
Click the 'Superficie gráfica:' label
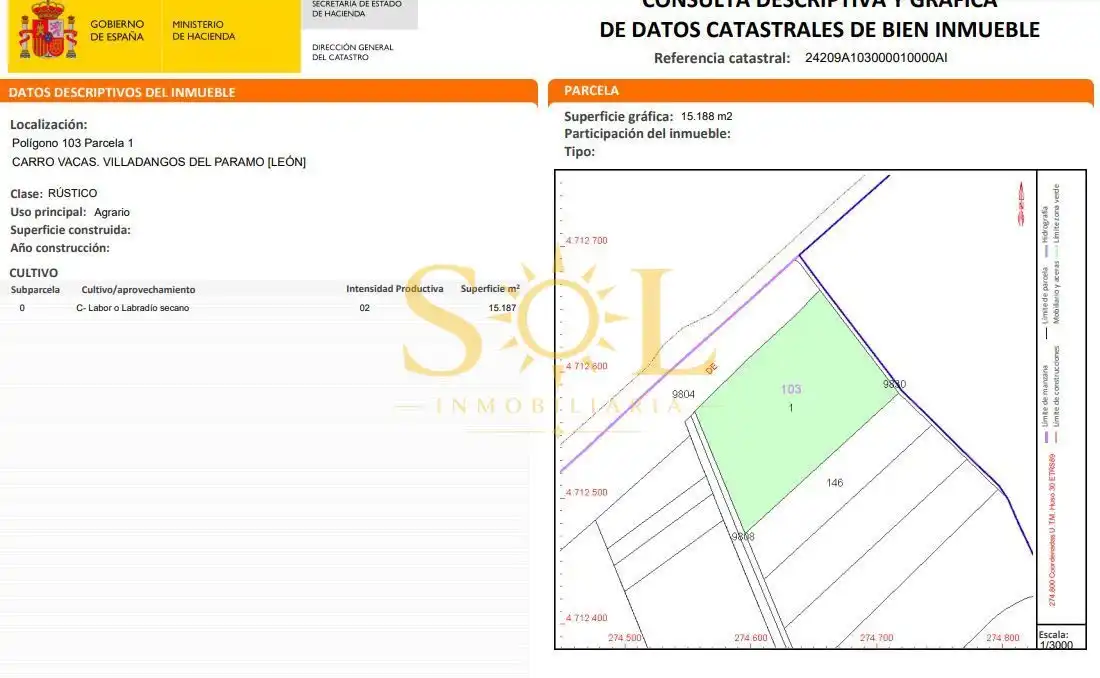619,117
